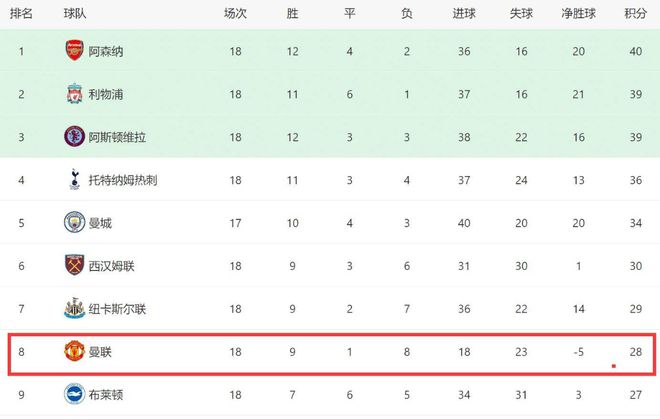
Task: Click the 场次 column header
Action: pyautogui.click(x=235, y=13)
